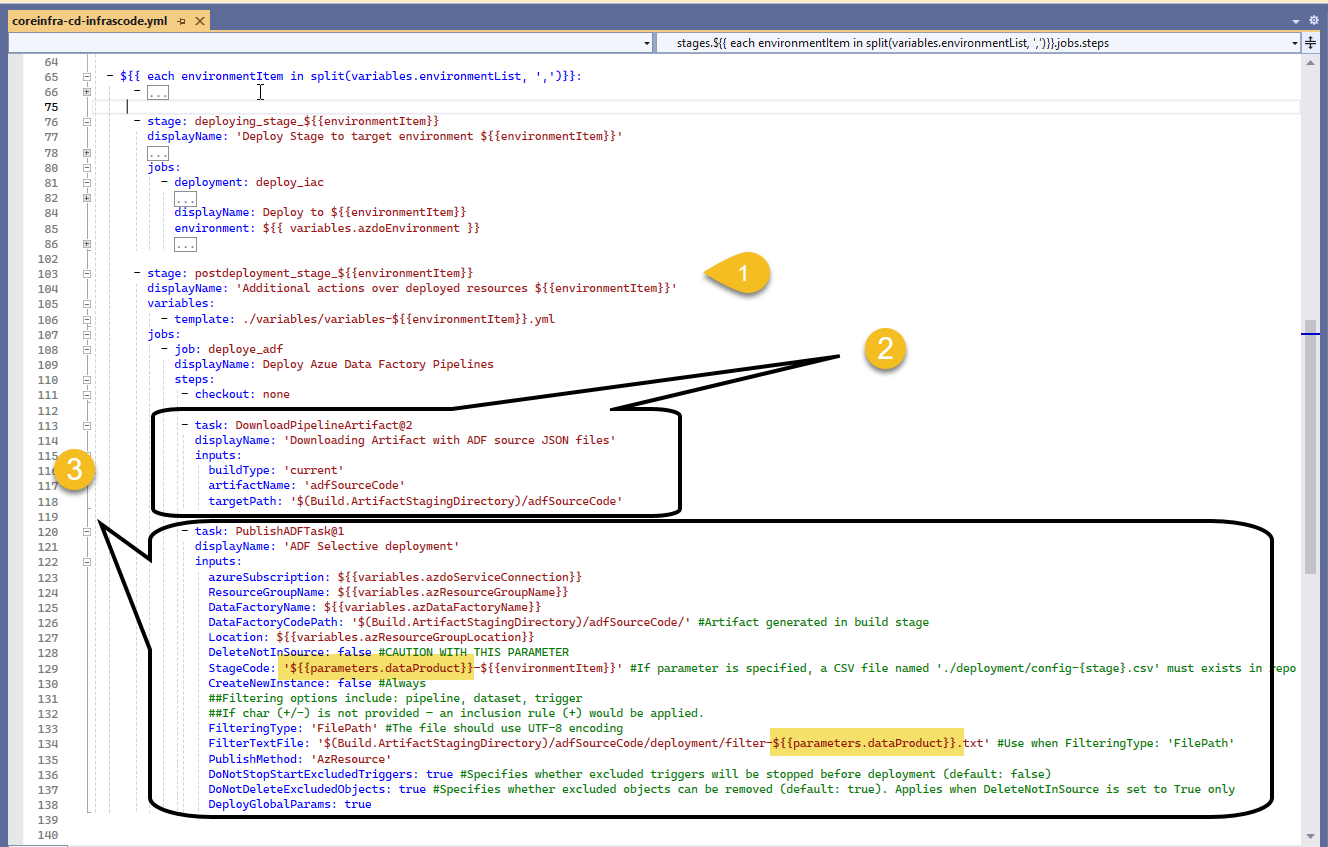Collapse the DownloadPipelineArtifact@2 task block
The width and height of the screenshot is (1328, 847).
(x=85, y=424)
